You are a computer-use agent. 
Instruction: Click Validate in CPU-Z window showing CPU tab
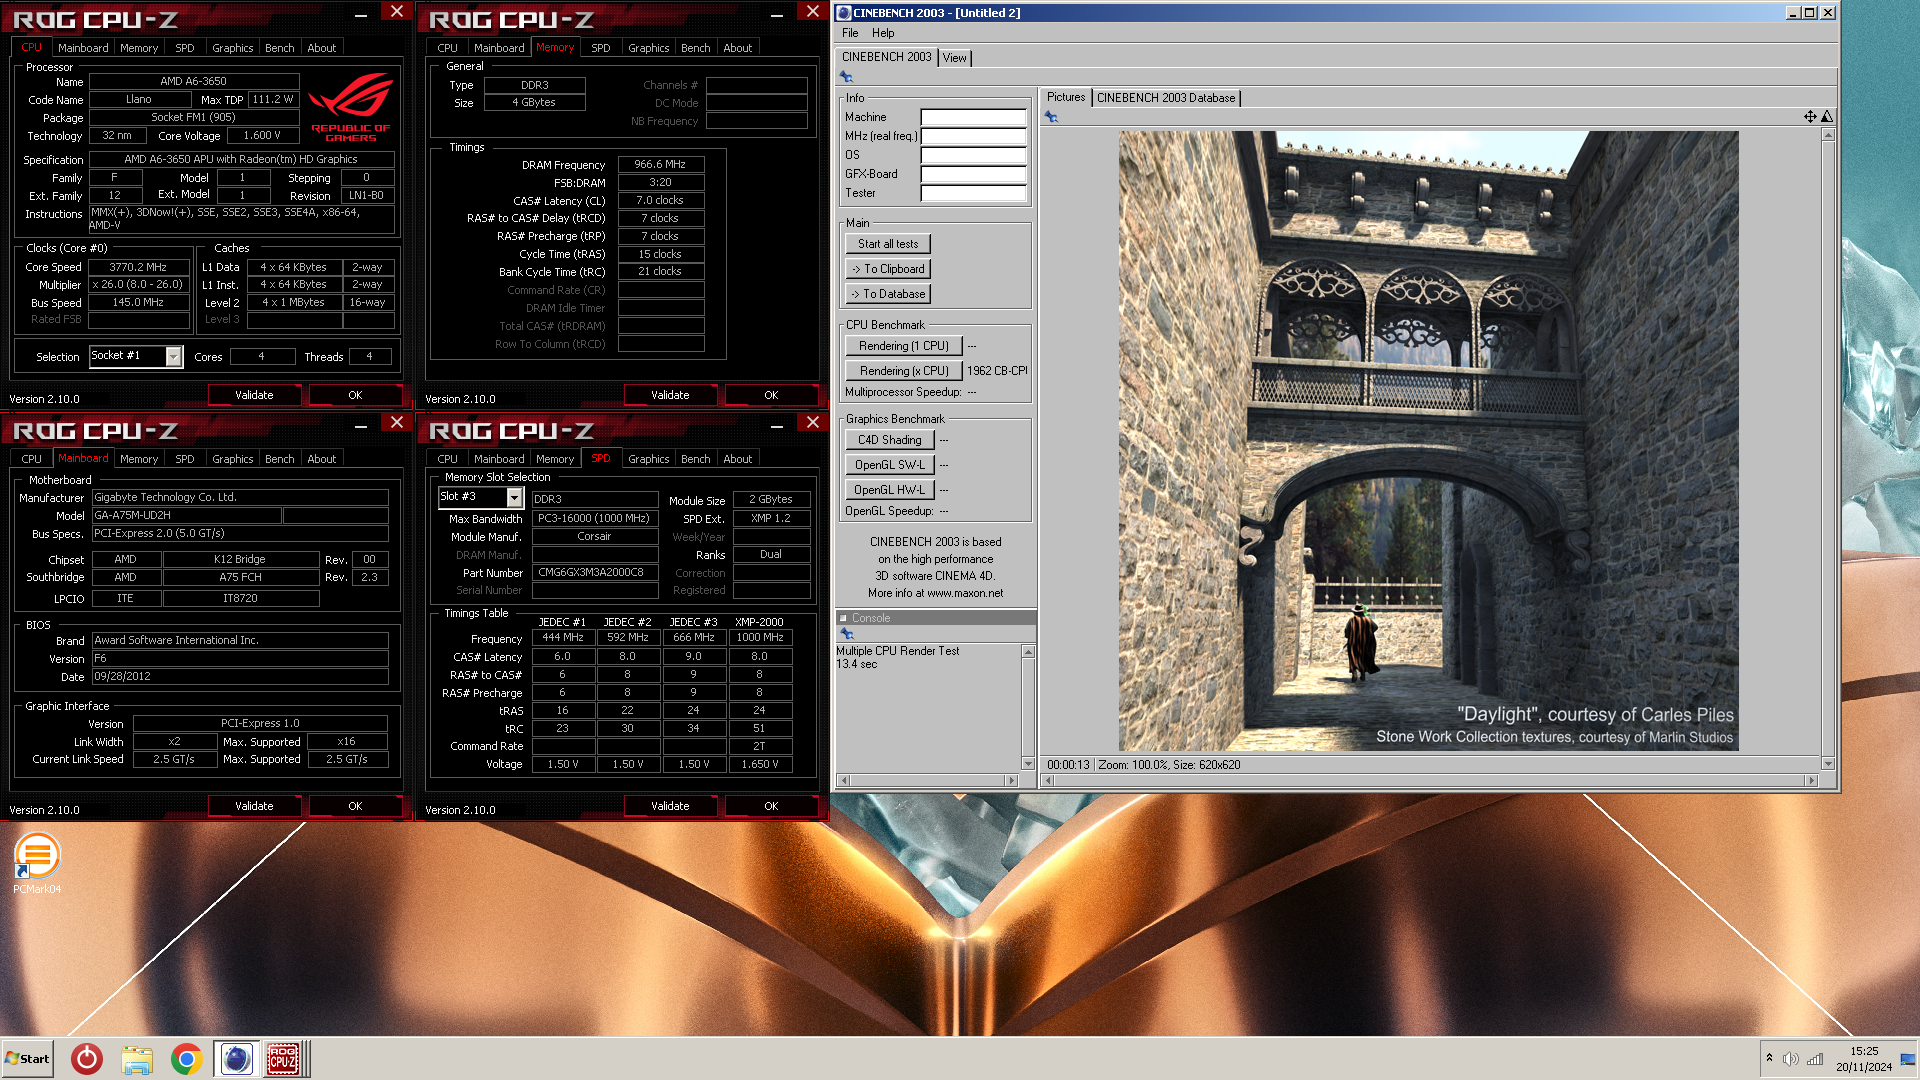(x=254, y=395)
